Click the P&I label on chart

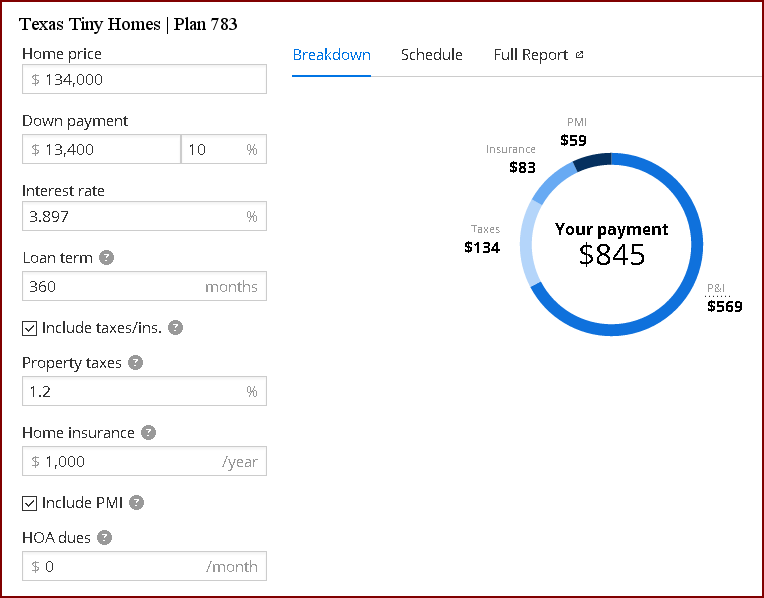(x=716, y=289)
